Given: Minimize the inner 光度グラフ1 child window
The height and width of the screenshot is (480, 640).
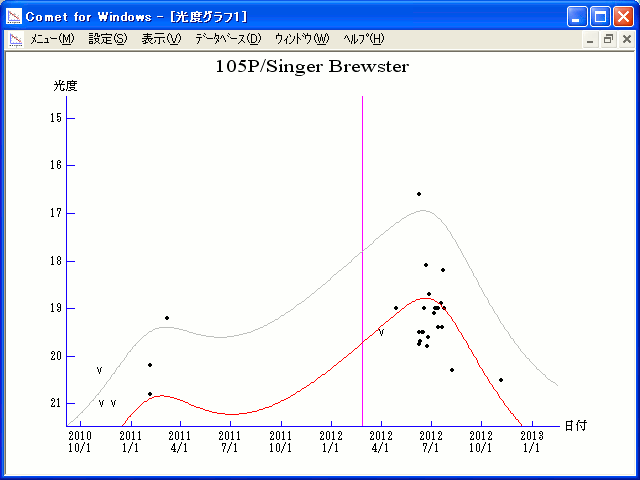Looking at the screenshot, I should tap(590, 40).
